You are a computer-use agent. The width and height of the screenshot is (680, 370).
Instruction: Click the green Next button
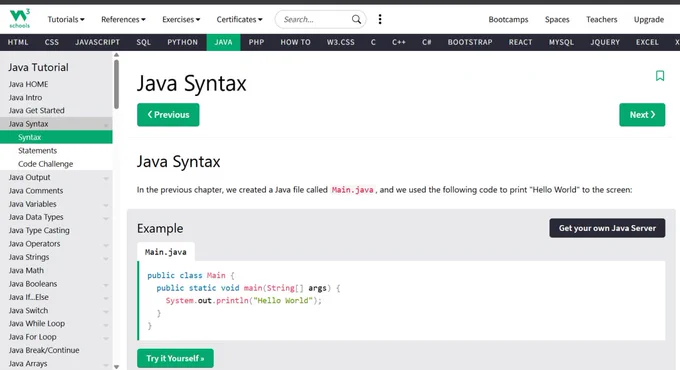point(642,115)
